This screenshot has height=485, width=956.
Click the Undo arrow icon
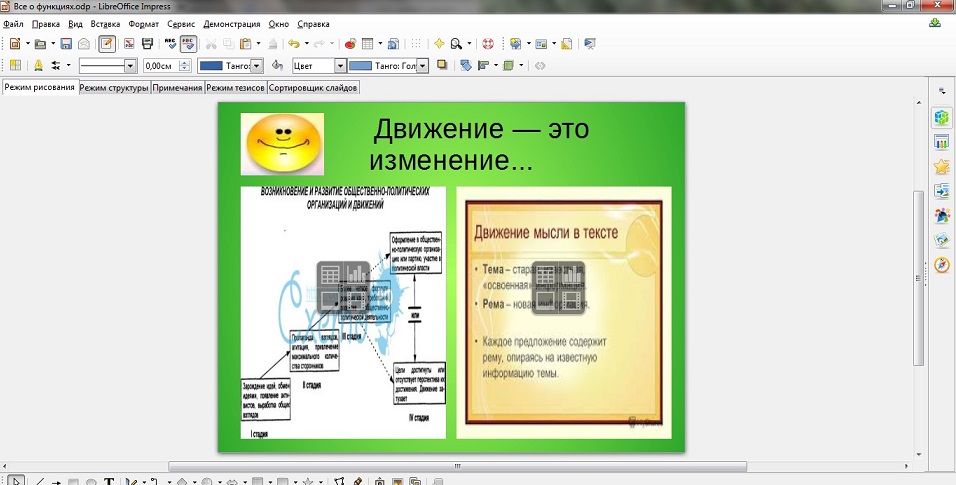click(293, 44)
